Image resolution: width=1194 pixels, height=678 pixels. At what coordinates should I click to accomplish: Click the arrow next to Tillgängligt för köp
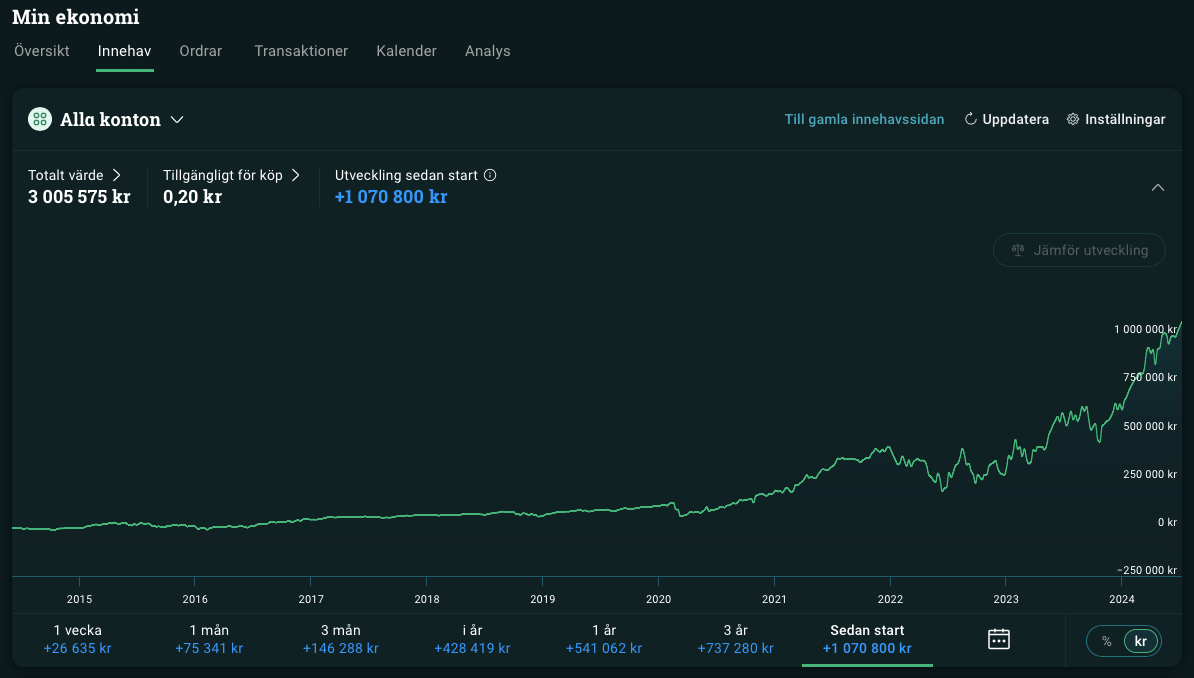coord(295,175)
